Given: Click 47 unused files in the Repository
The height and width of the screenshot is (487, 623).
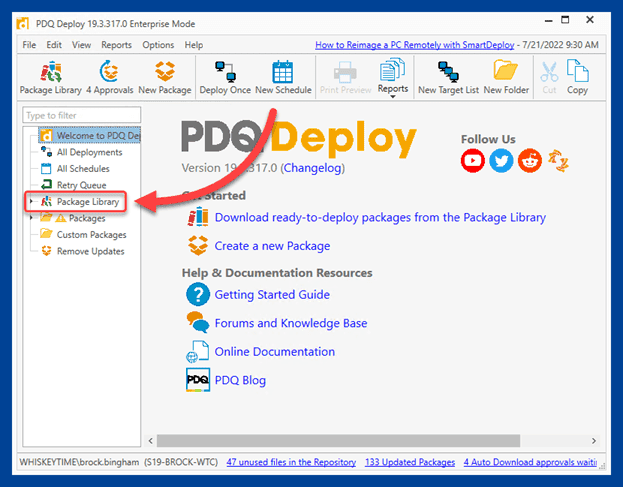Looking at the screenshot, I should [x=291, y=462].
